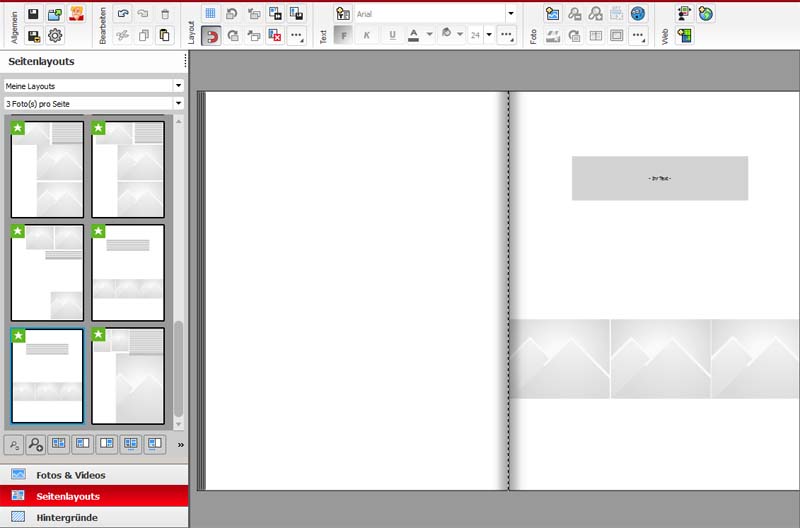Viewport: 800px width, 528px height.
Task: Select the highlighted bottom-left layout thumbnail
Action: (47, 376)
